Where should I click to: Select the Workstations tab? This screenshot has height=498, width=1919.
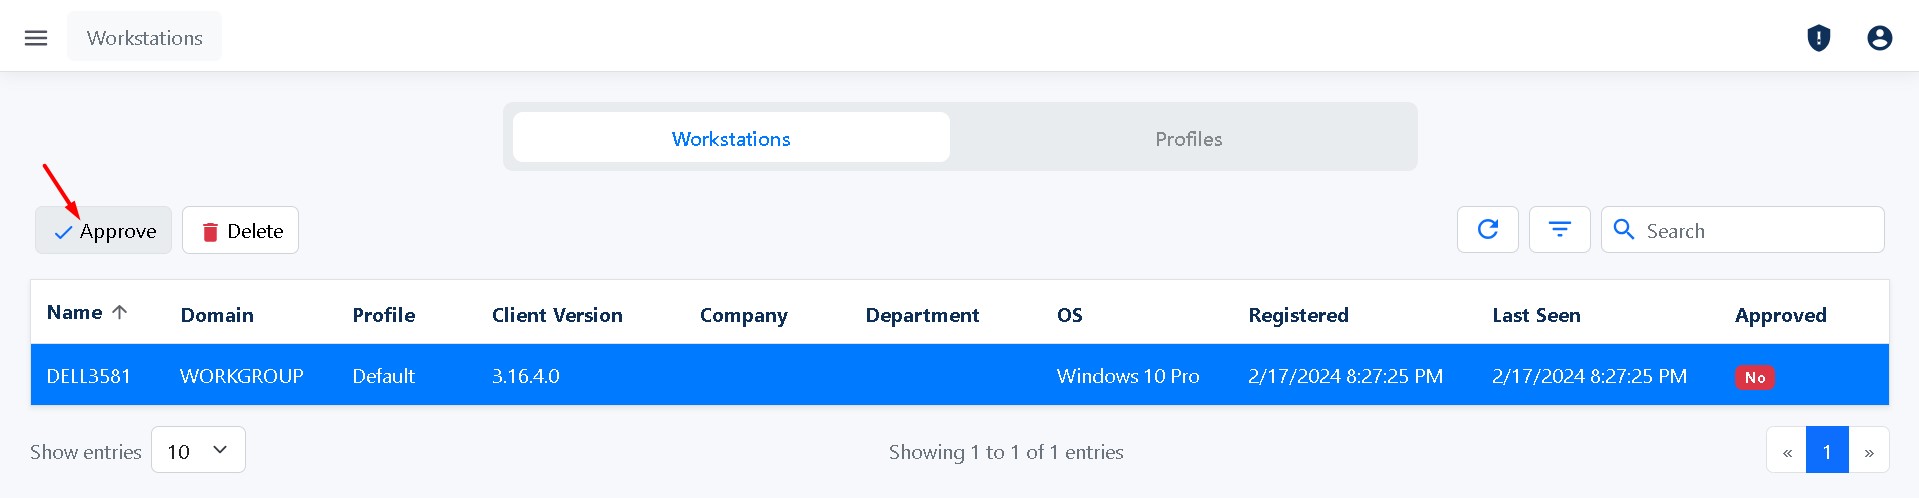(x=731, y=139)
